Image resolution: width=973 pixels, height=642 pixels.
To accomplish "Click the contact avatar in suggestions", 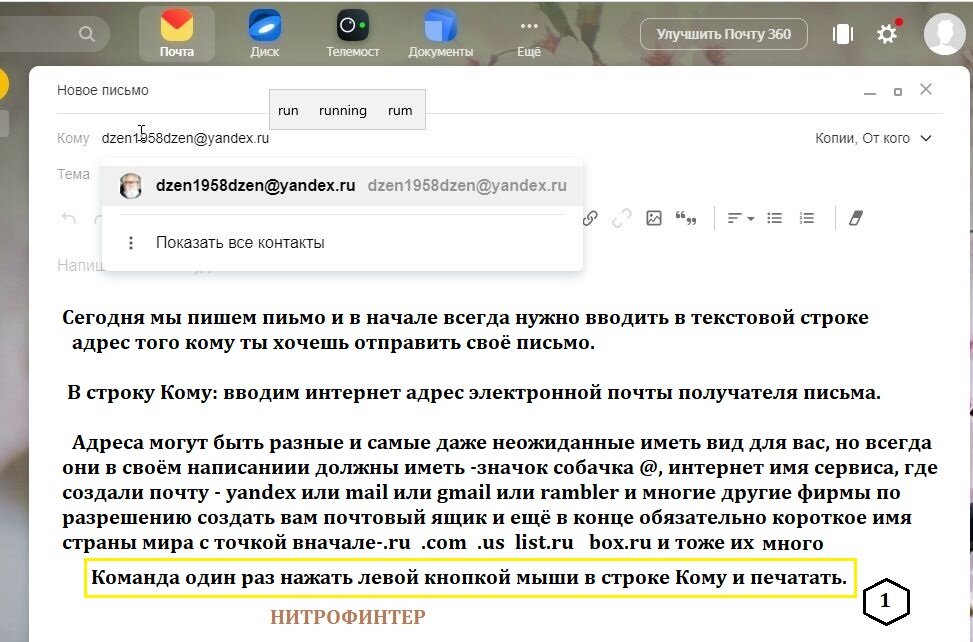I will [x=130, y=185].
